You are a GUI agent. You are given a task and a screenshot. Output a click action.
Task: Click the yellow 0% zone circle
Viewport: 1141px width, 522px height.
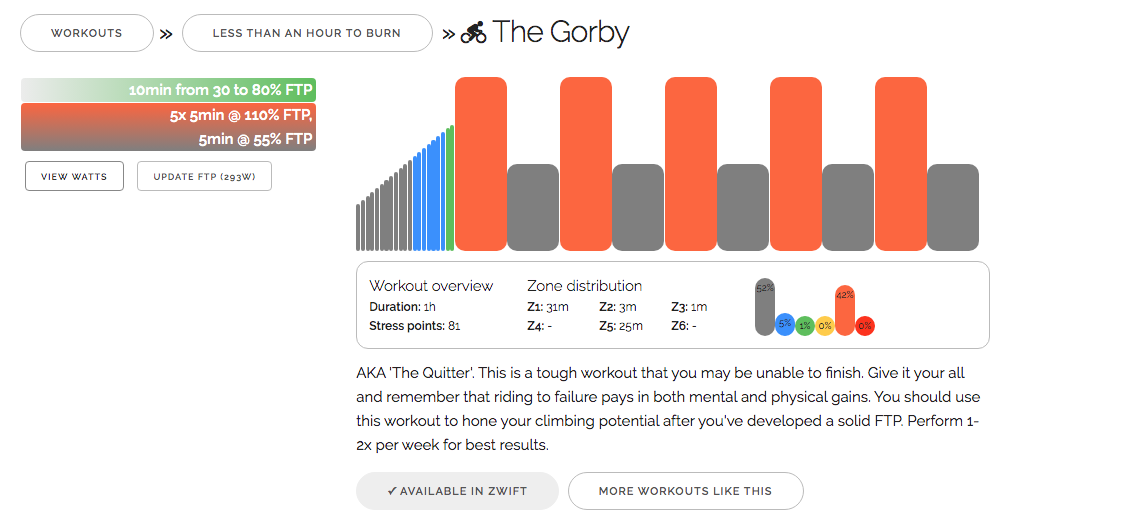click(825, 325)
